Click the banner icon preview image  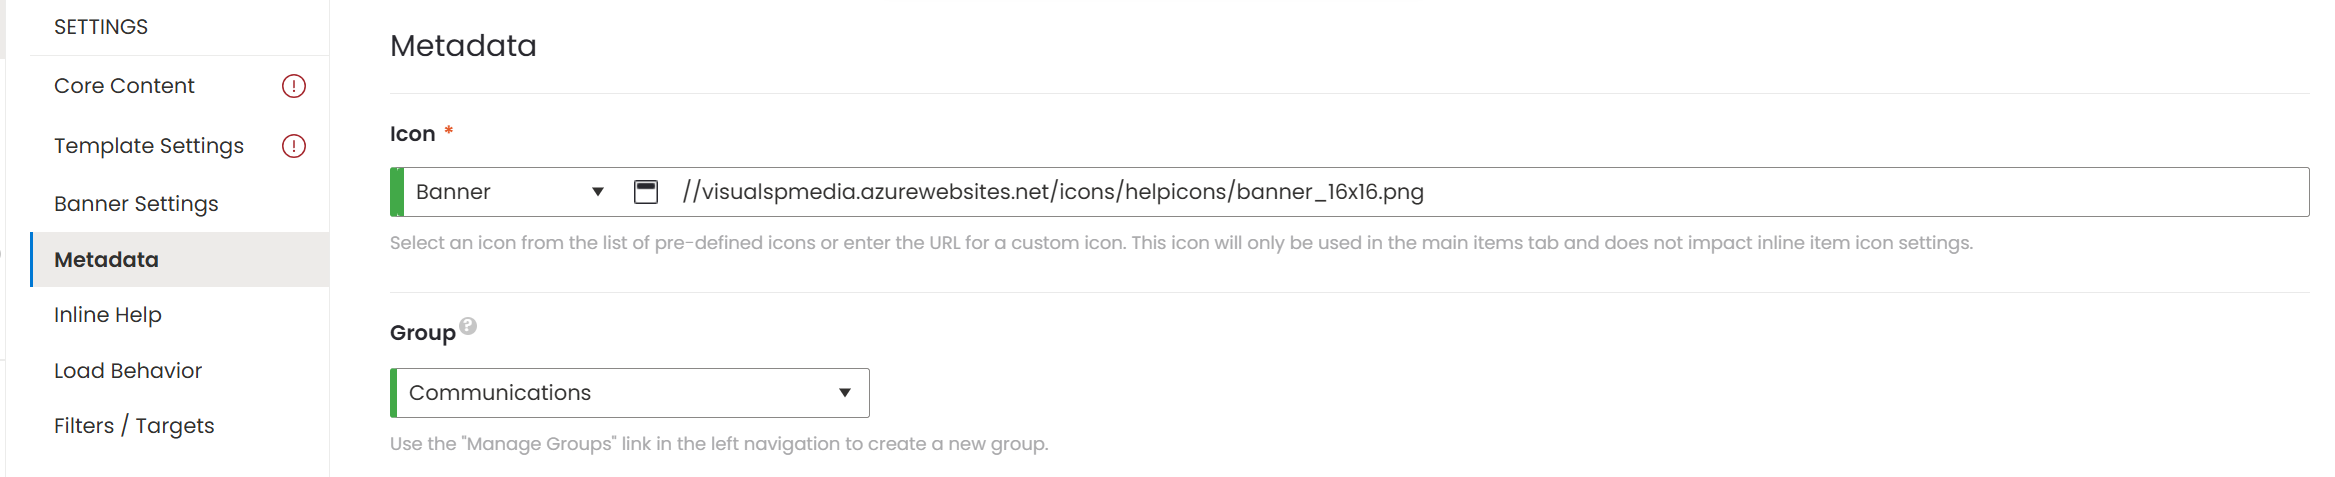coord(646,192)
